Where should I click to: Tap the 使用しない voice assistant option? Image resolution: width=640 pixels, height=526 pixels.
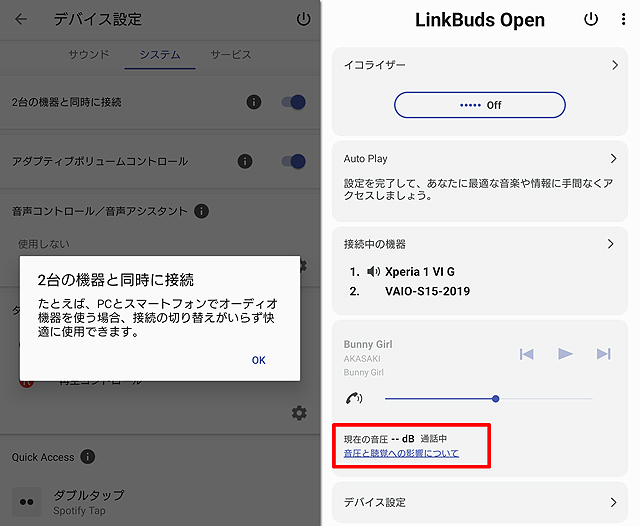coord(44,244)
